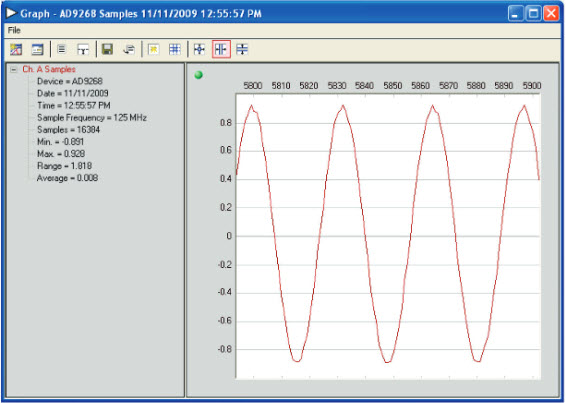Click the play icon in title bar
This screenshot has width=566, height=403.
point(11,13)
